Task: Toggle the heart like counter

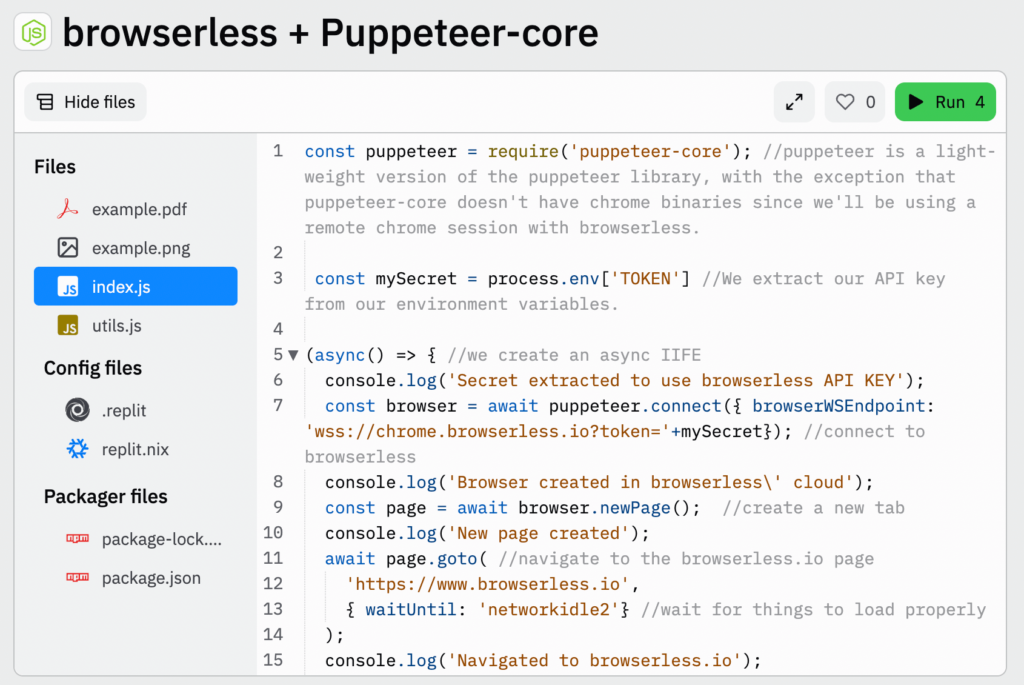Action: [854, 101]
